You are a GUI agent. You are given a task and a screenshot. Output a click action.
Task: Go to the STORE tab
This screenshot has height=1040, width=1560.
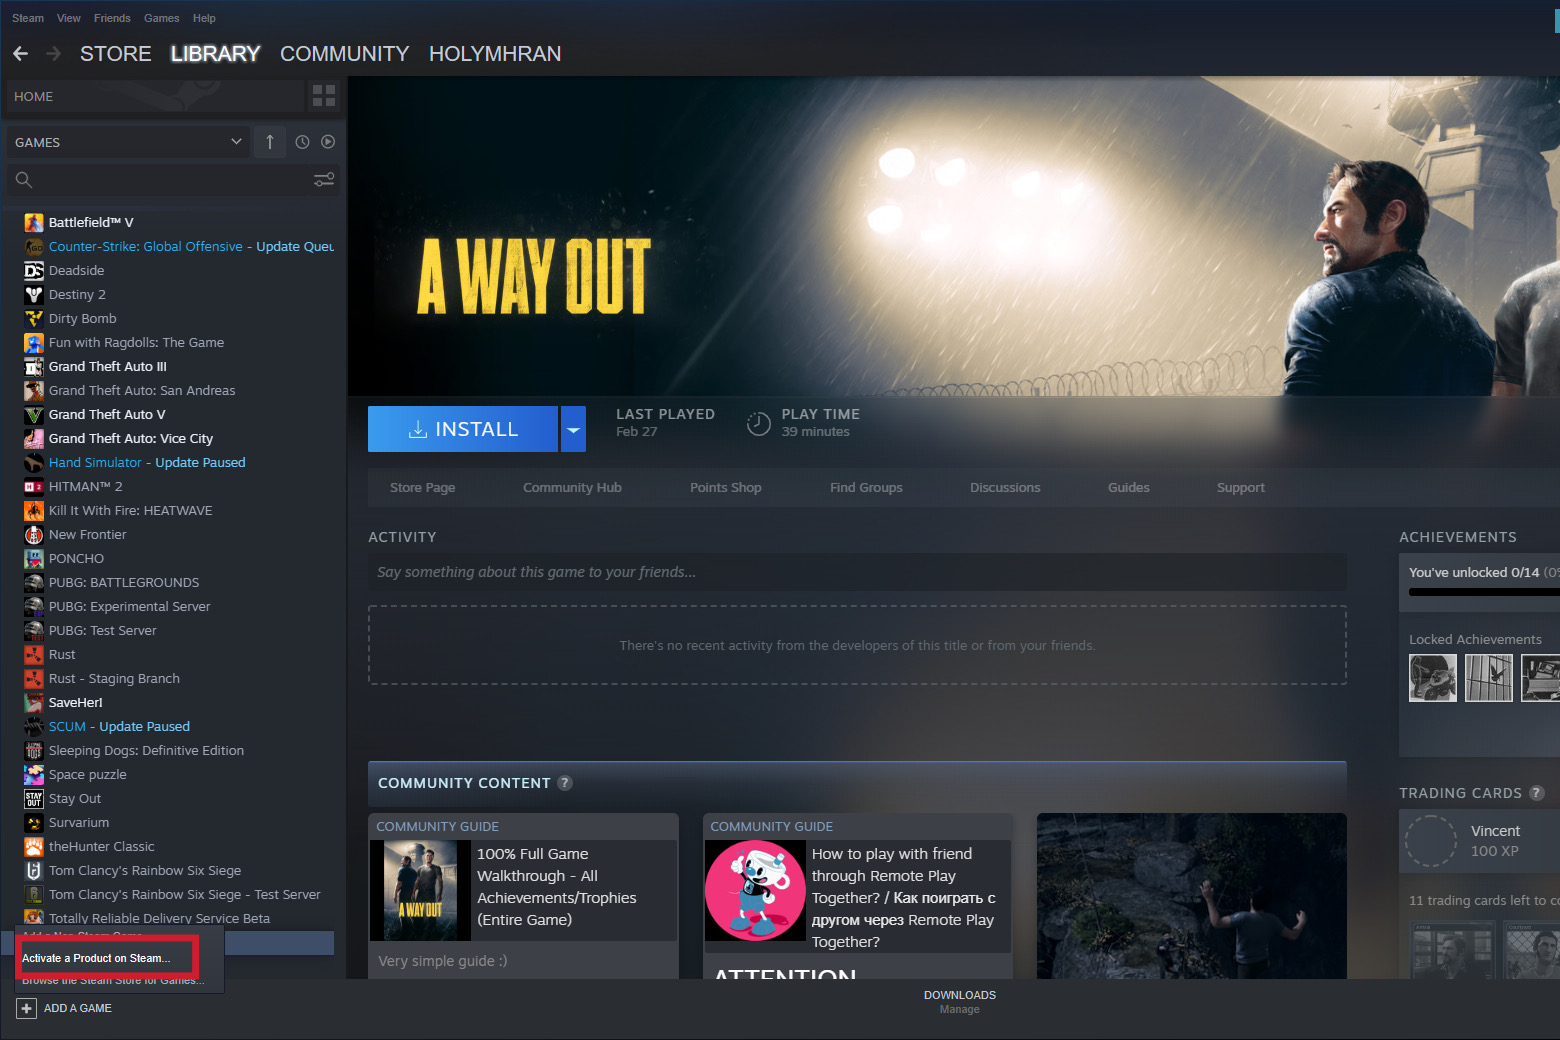point(116,54)
